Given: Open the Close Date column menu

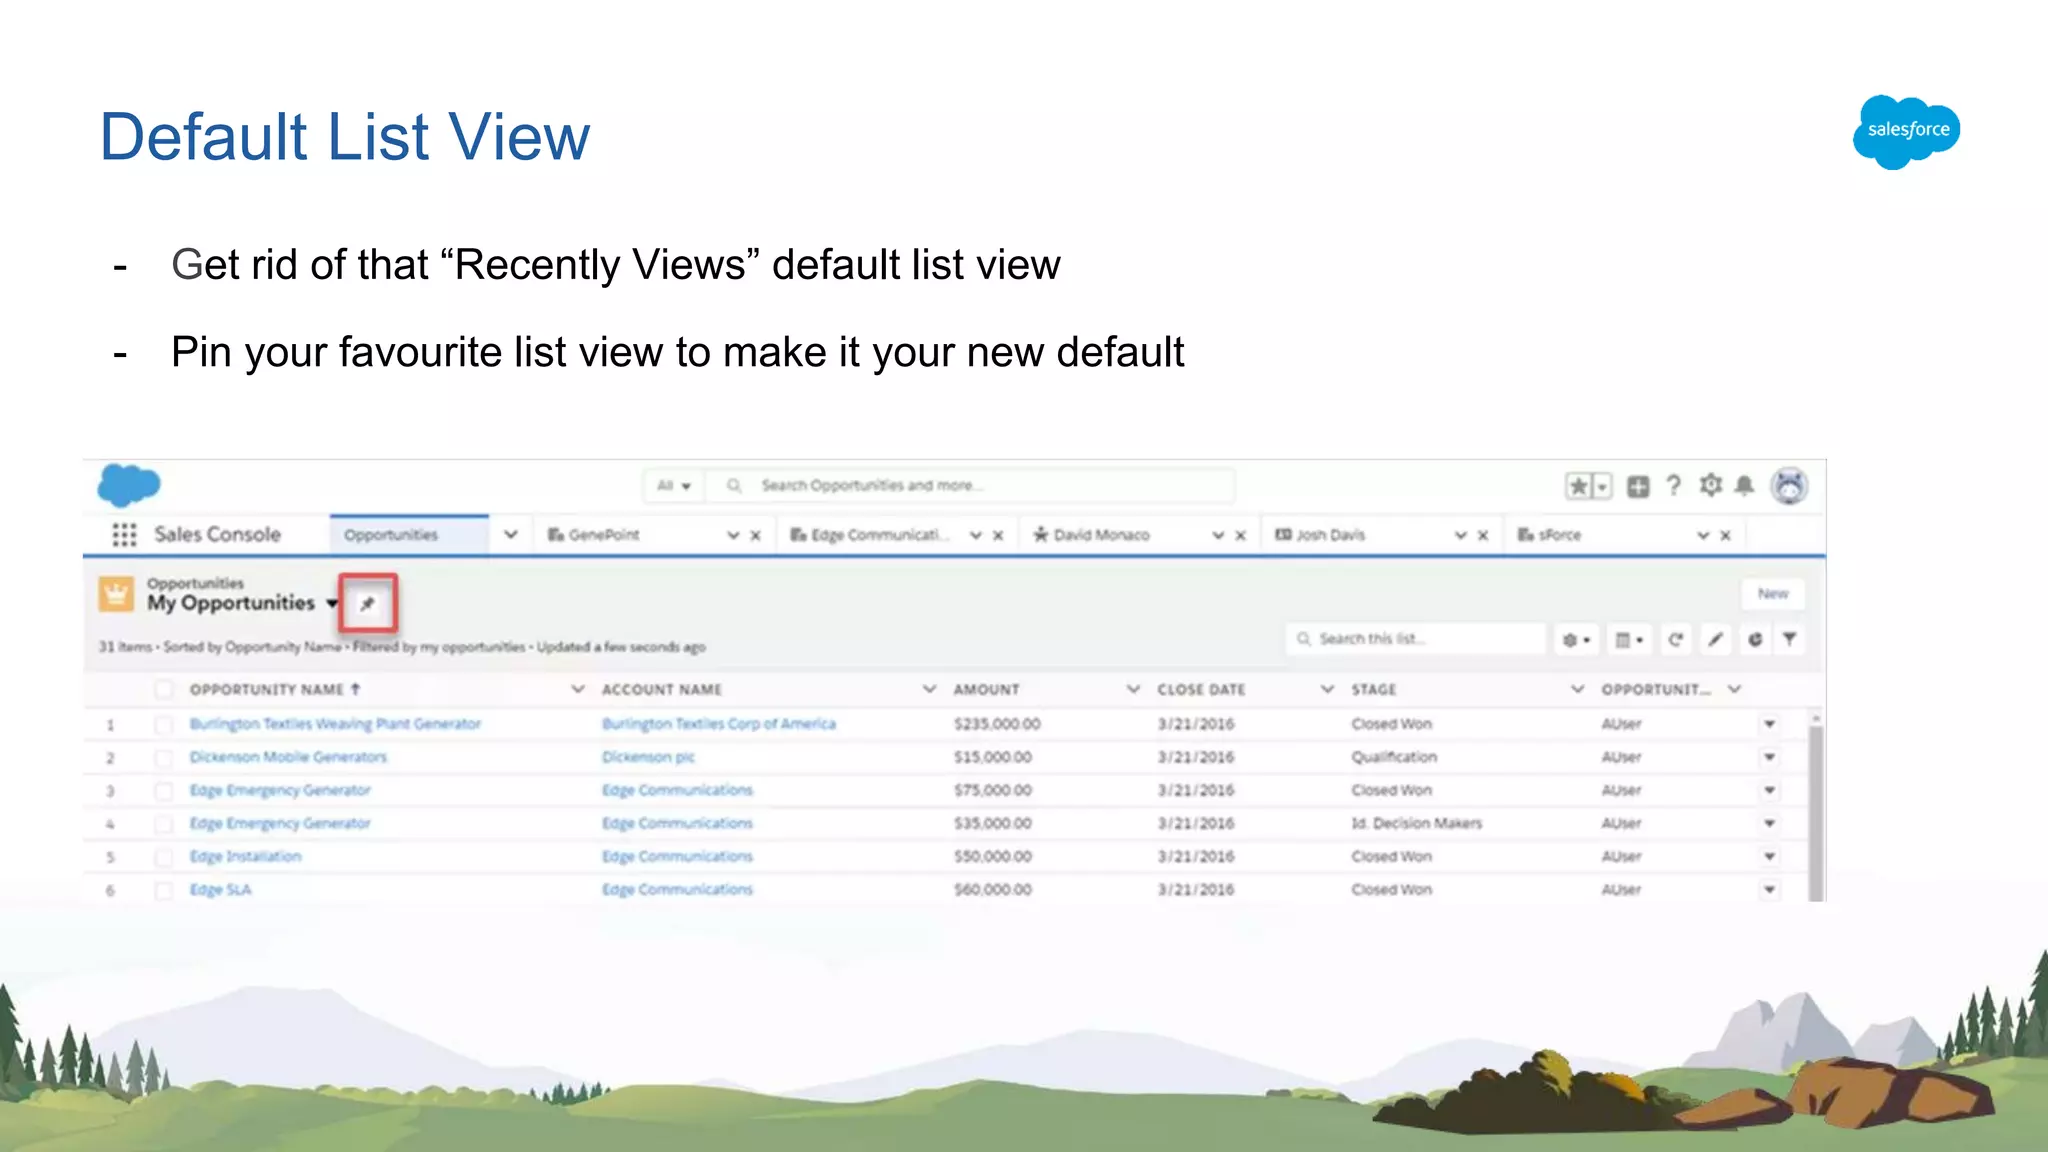Looking at the screenshot, I should (1327, 689).
